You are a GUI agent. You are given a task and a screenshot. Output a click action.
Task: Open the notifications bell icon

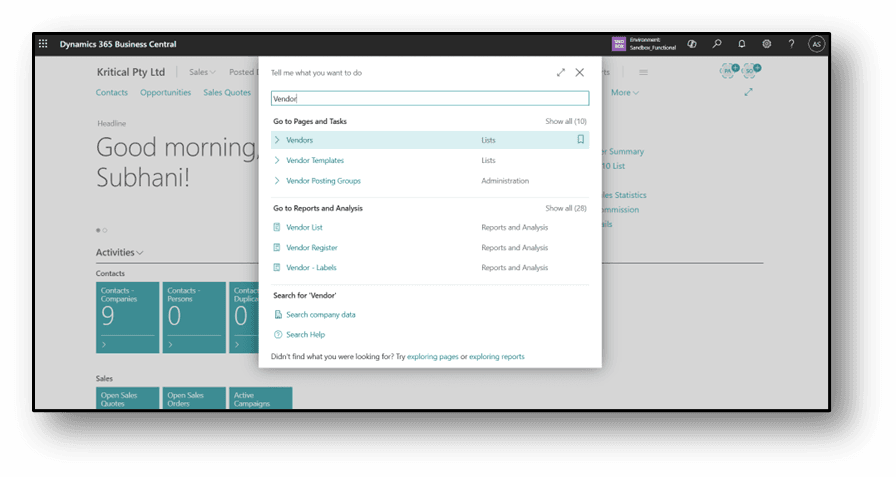tap(742, 44)
